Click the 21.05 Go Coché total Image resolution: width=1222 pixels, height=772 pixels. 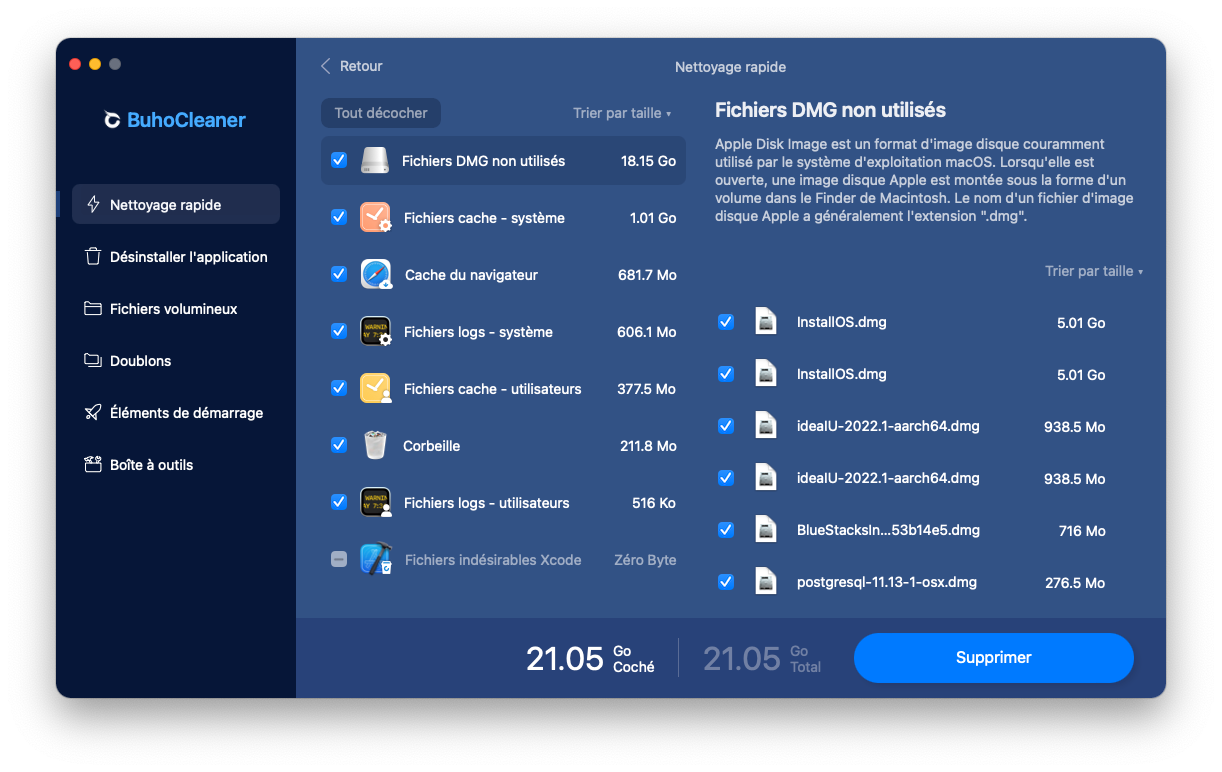590,658
